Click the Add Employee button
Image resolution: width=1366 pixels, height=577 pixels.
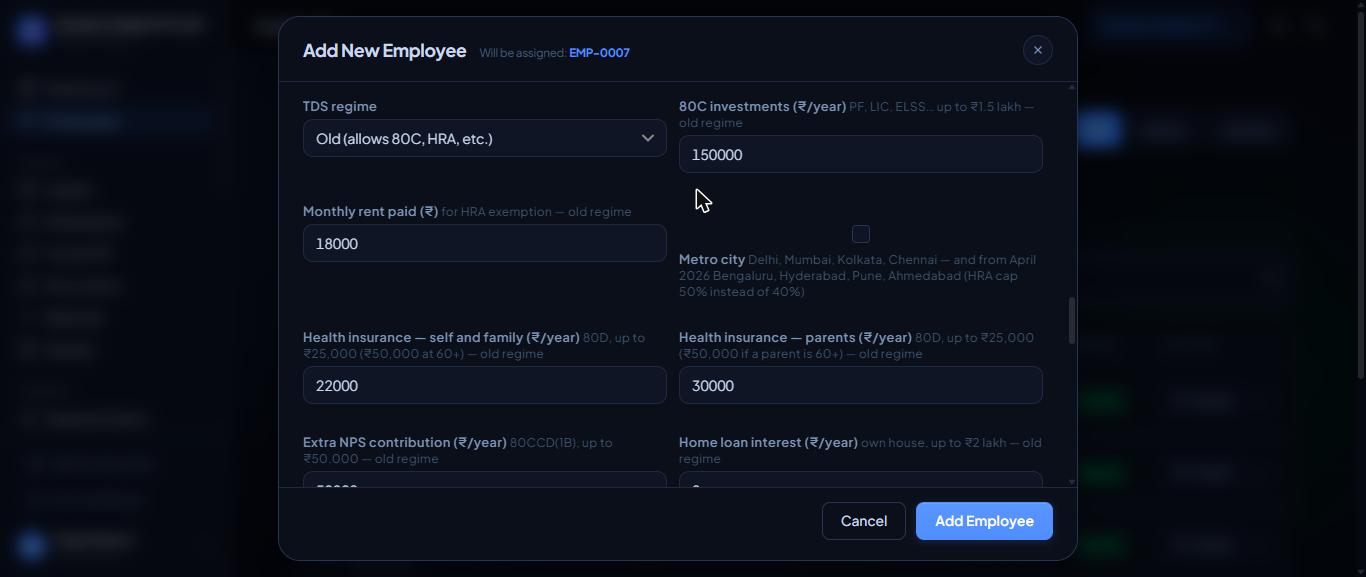(x=984, y=521)
